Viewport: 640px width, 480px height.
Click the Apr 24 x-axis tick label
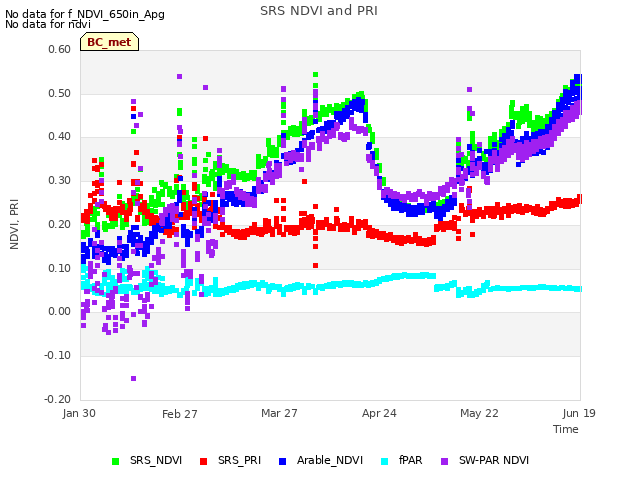point(379,413)
